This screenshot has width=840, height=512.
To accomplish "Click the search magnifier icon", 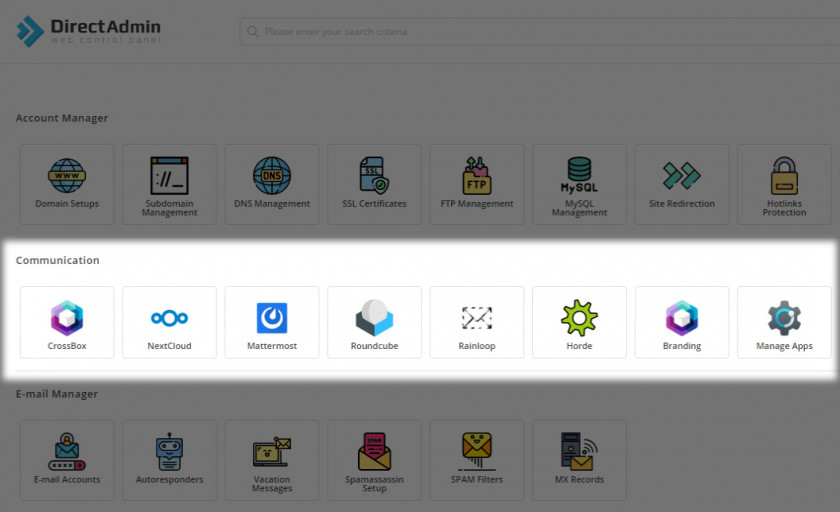I will (x=252, y=32).
